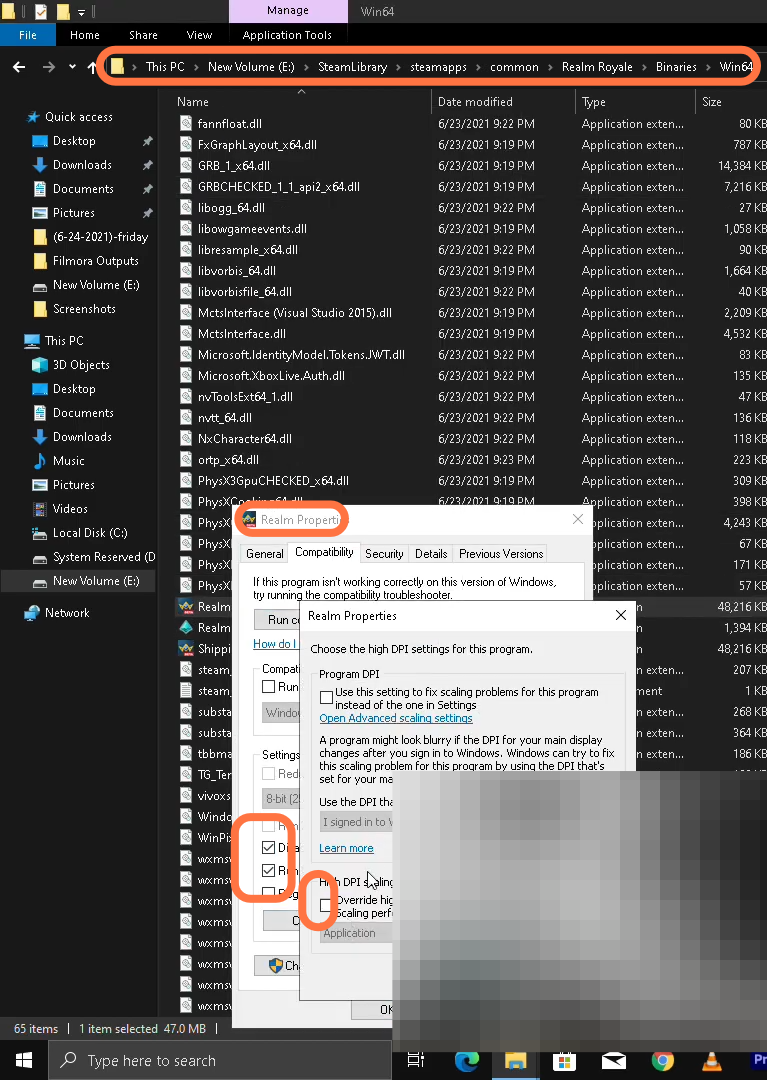Go up one folder level arrow
Screen dimensions: 767x1080
click(92, 67)
